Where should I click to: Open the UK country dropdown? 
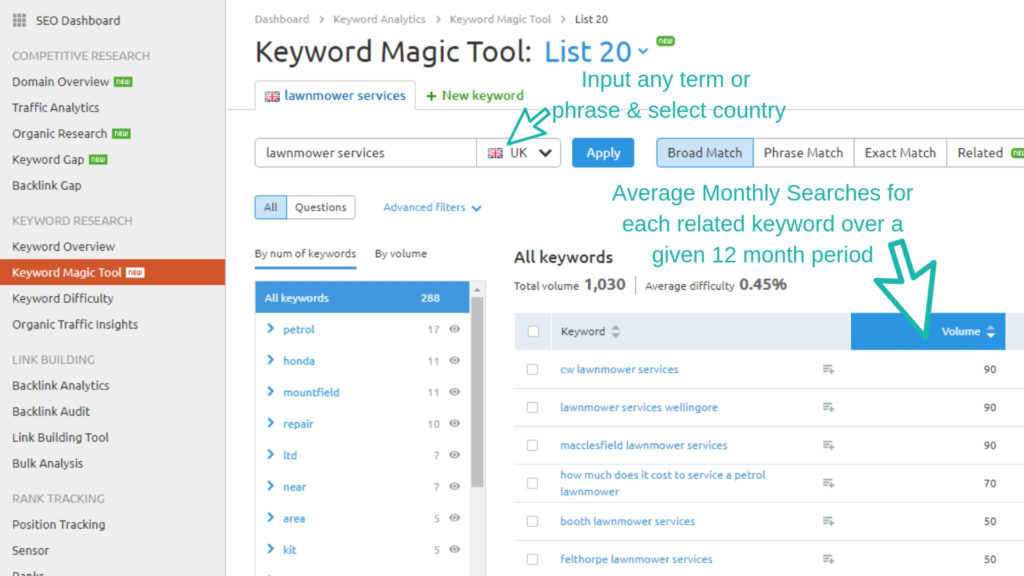(519, 153)
